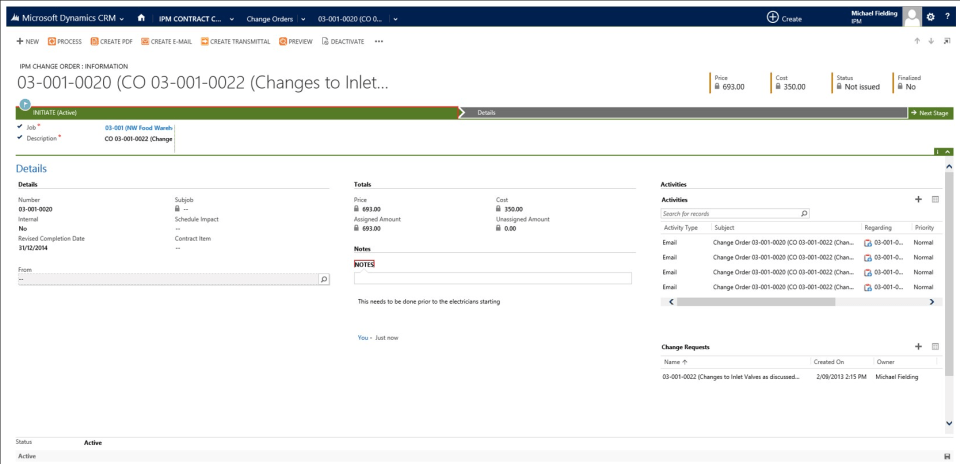Viewport: 960px width, 464px height.
Task: Select the Details process stage
Action: 683,113
